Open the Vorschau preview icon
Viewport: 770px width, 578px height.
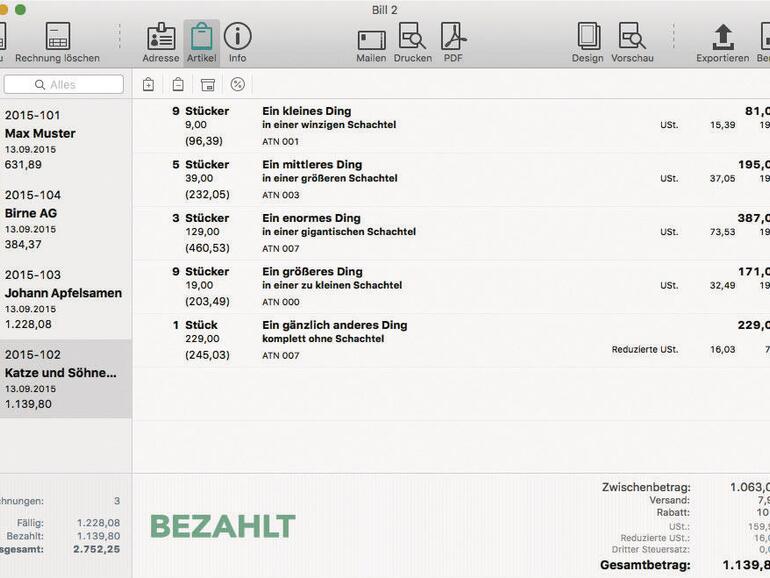tap(632, 36)
